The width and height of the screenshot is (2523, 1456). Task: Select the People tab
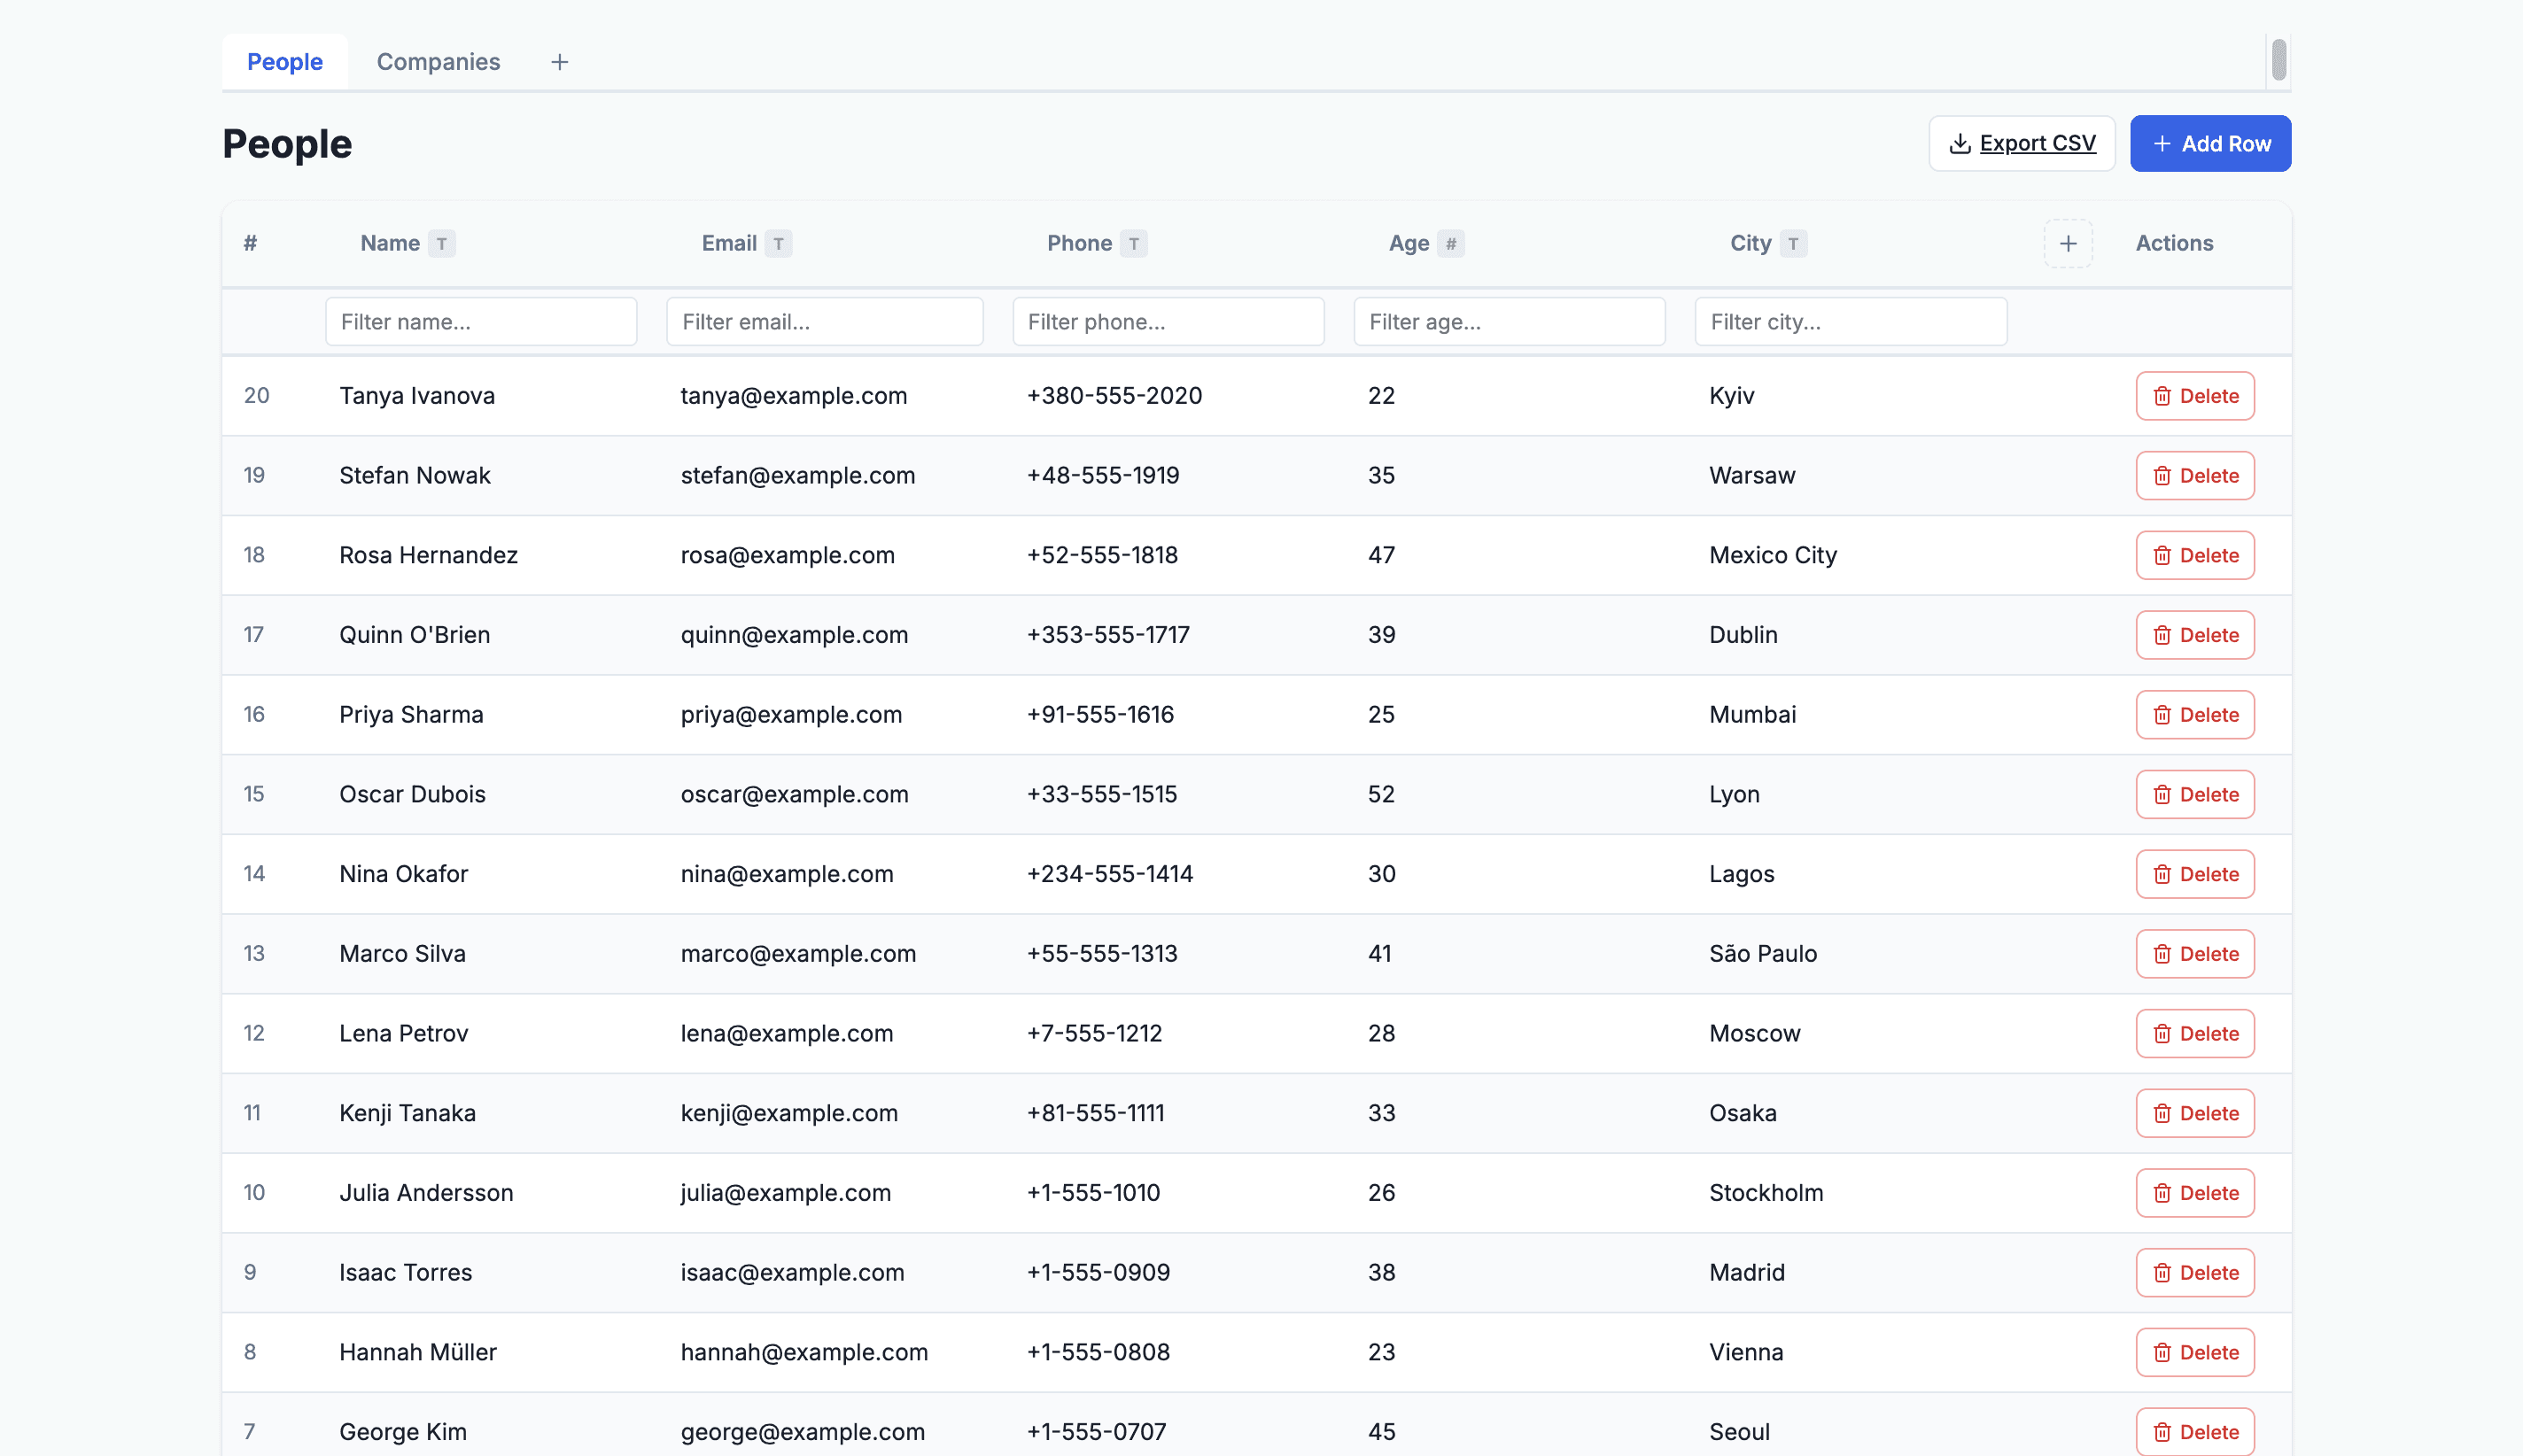[285, 62]
